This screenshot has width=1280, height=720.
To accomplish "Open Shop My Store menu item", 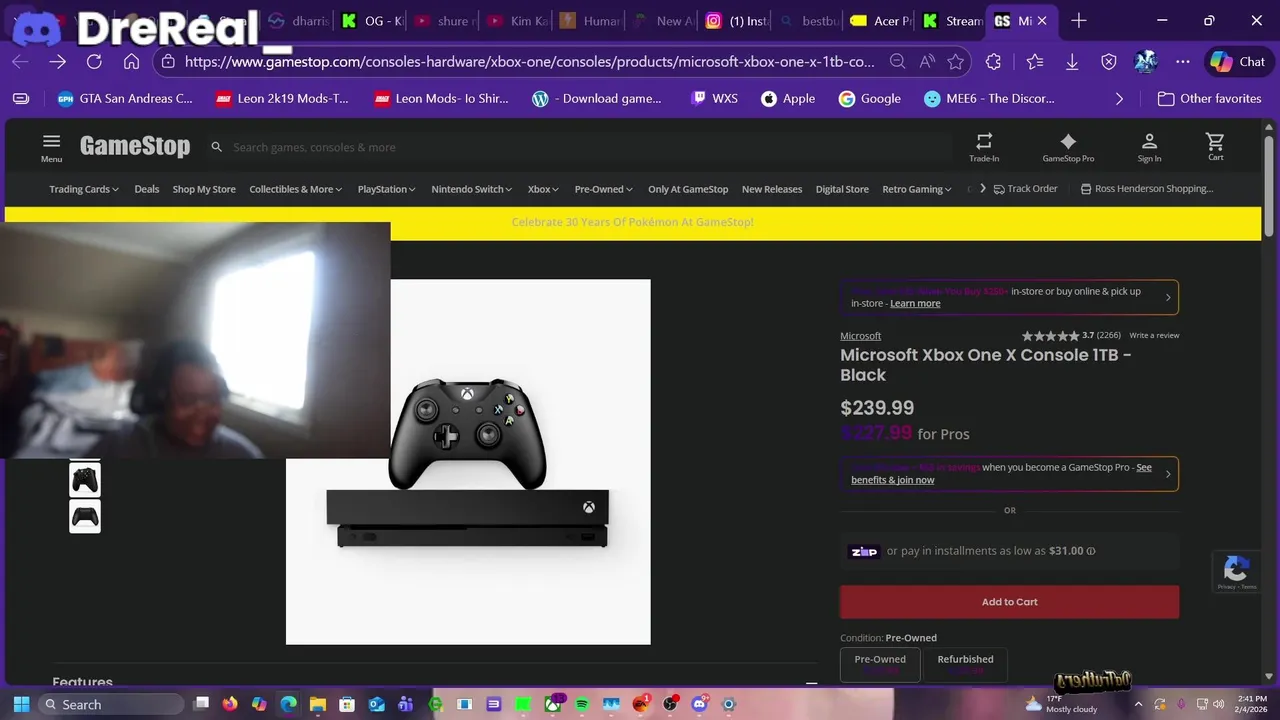I will tap(204, 189).
